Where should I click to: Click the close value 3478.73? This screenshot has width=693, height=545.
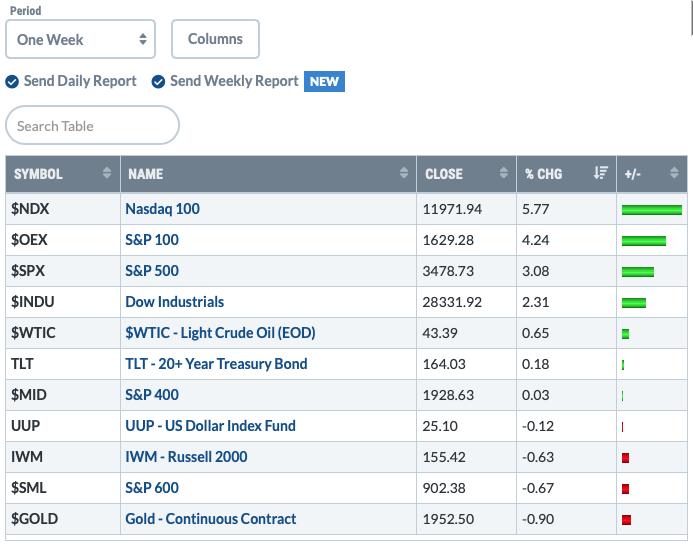pos(448,271)
